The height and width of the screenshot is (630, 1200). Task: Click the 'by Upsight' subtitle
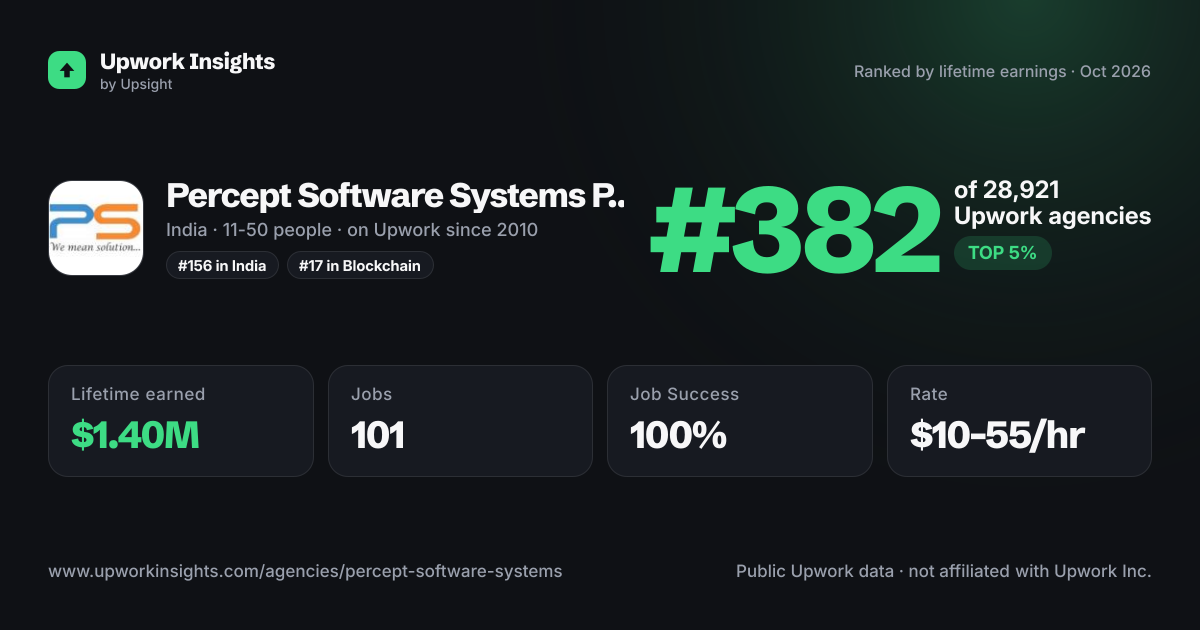(x=136, y=85)
